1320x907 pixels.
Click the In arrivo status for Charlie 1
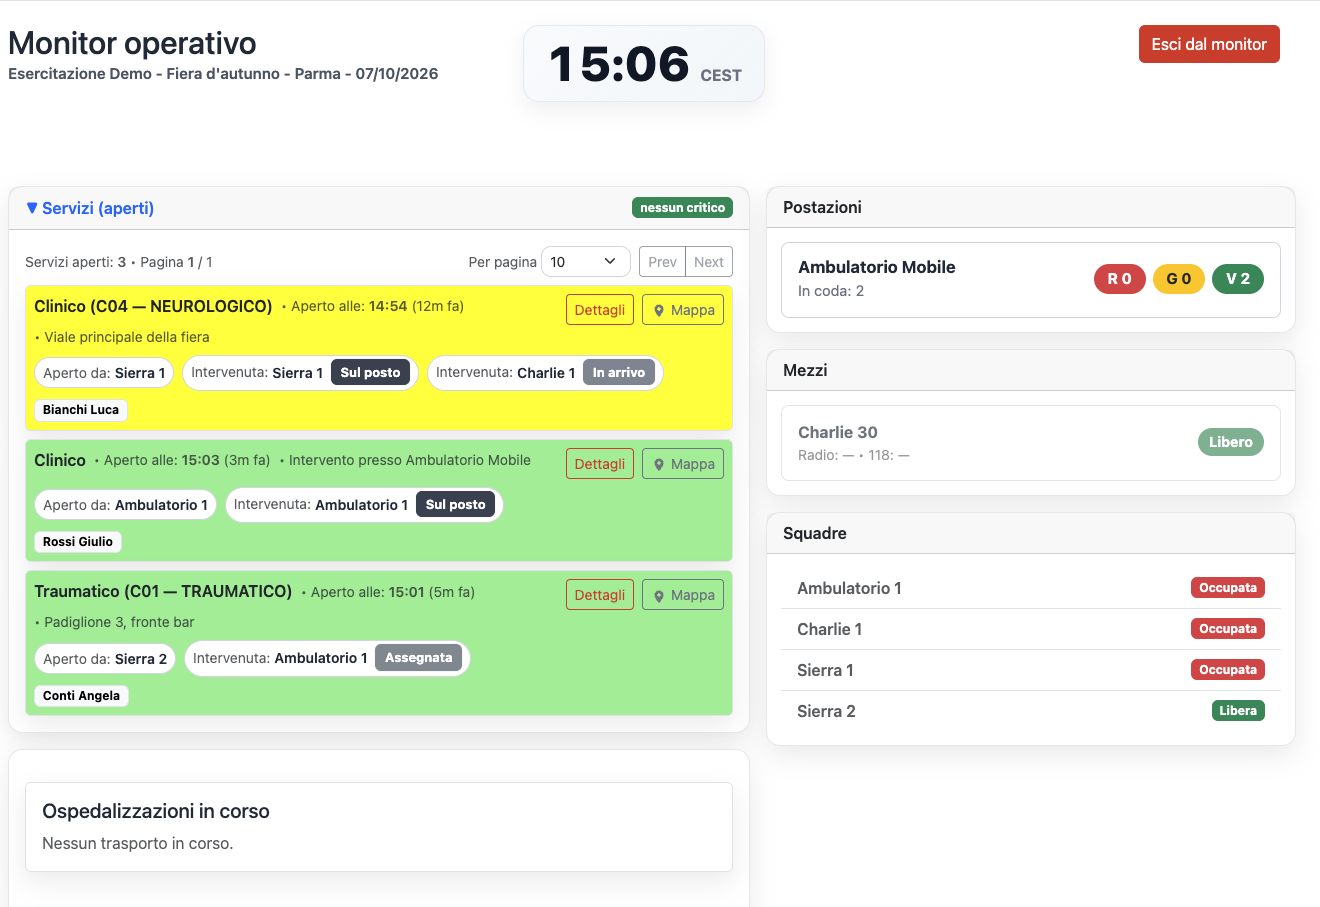[x=619, y=373]
